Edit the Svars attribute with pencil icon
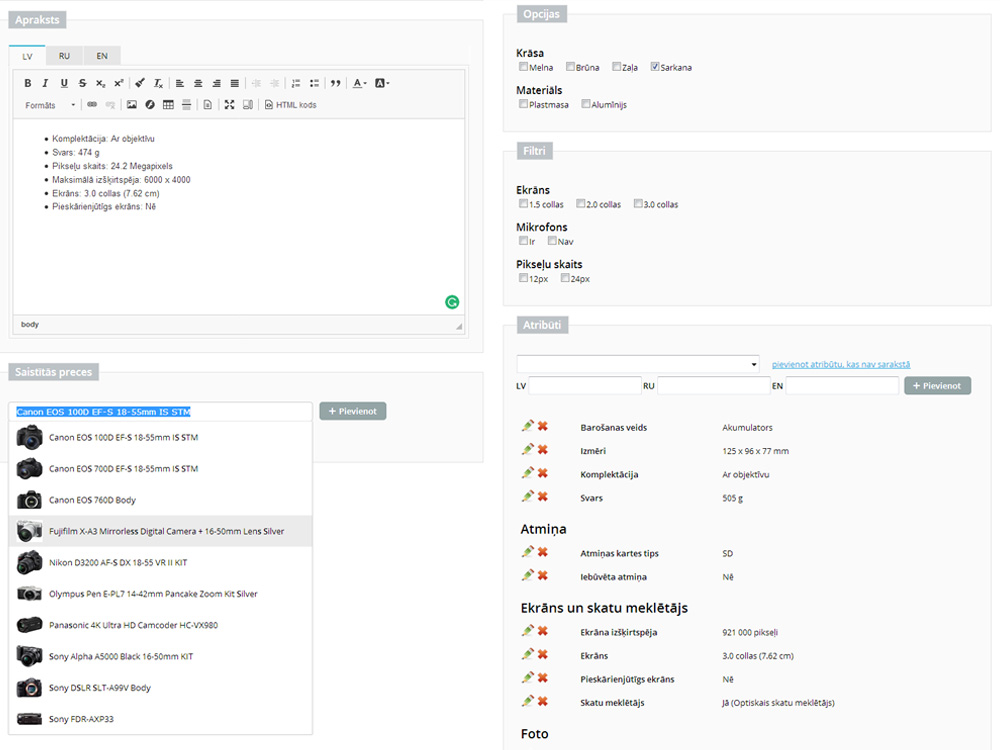 (x=527, y=497)
